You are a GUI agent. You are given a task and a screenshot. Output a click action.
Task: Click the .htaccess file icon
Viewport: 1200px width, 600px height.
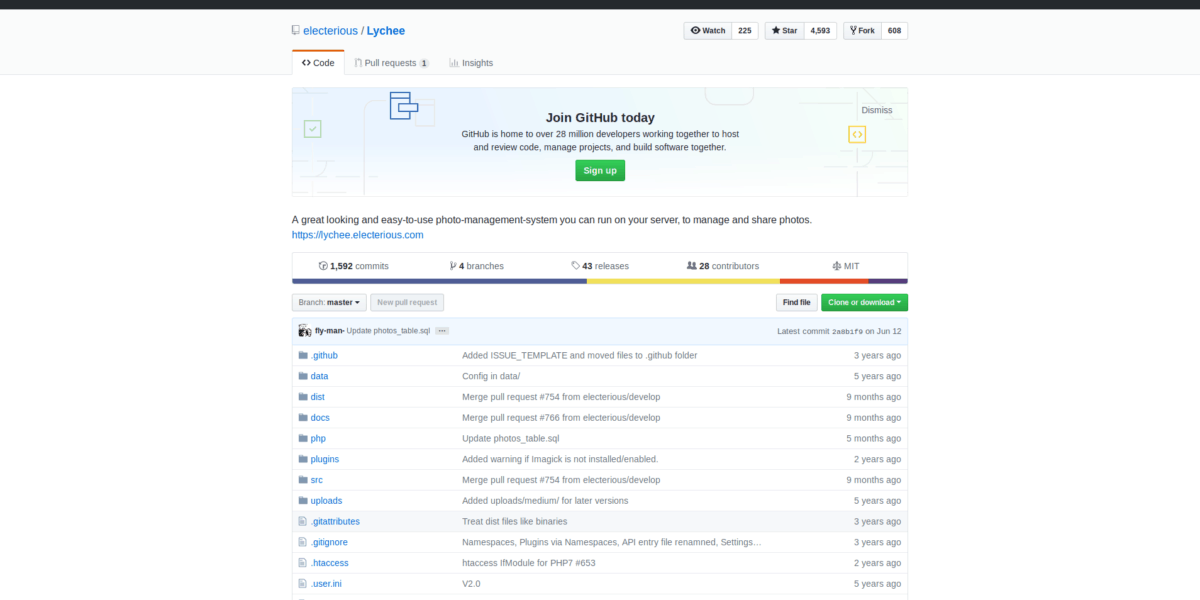tap(302, 563)
